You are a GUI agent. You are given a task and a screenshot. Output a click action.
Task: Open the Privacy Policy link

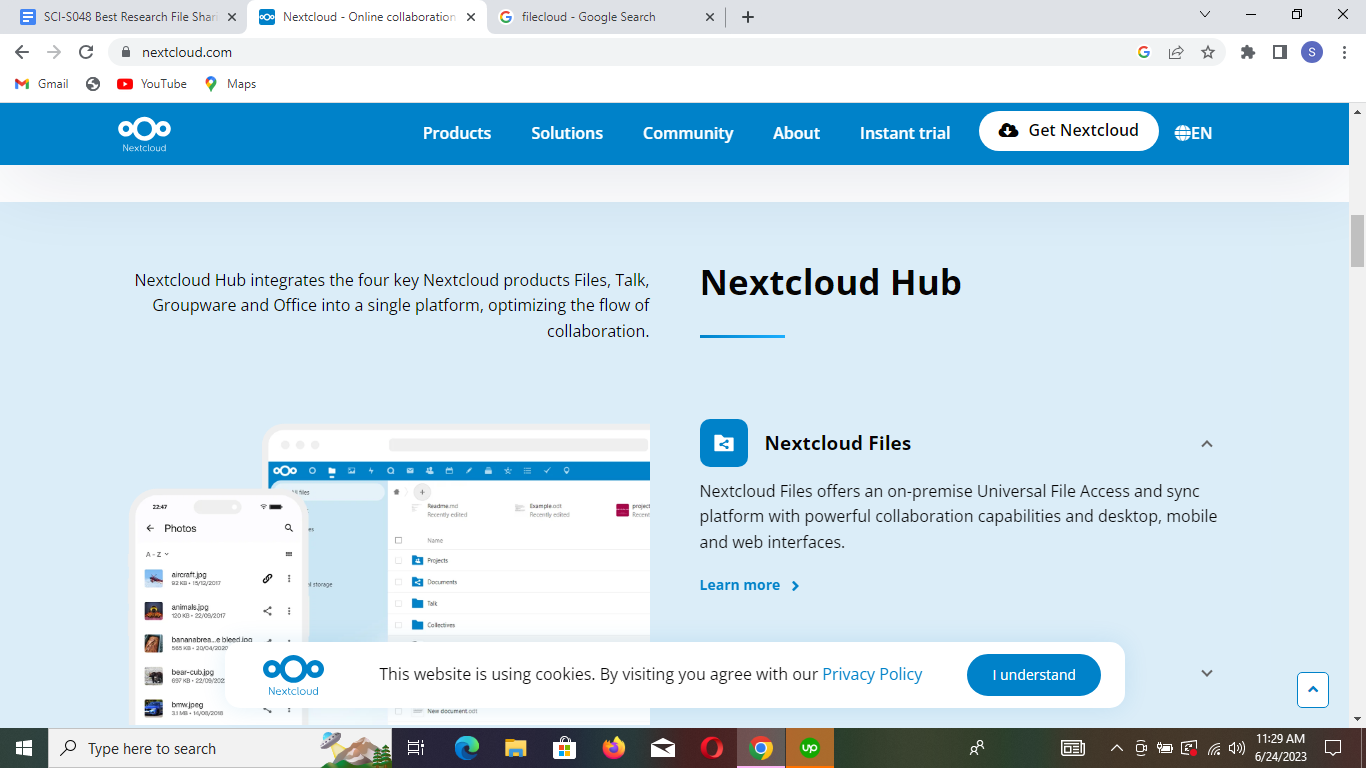tap(871, 674)
